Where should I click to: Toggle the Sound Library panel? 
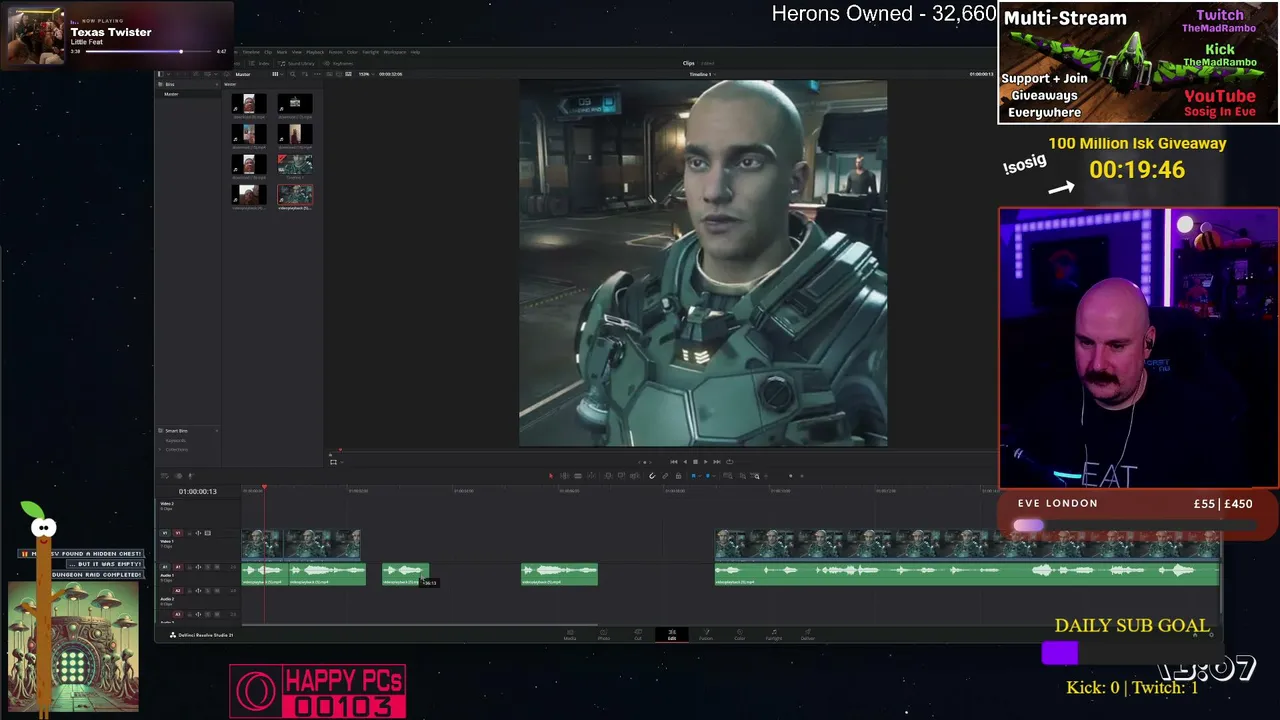point(298,63)
